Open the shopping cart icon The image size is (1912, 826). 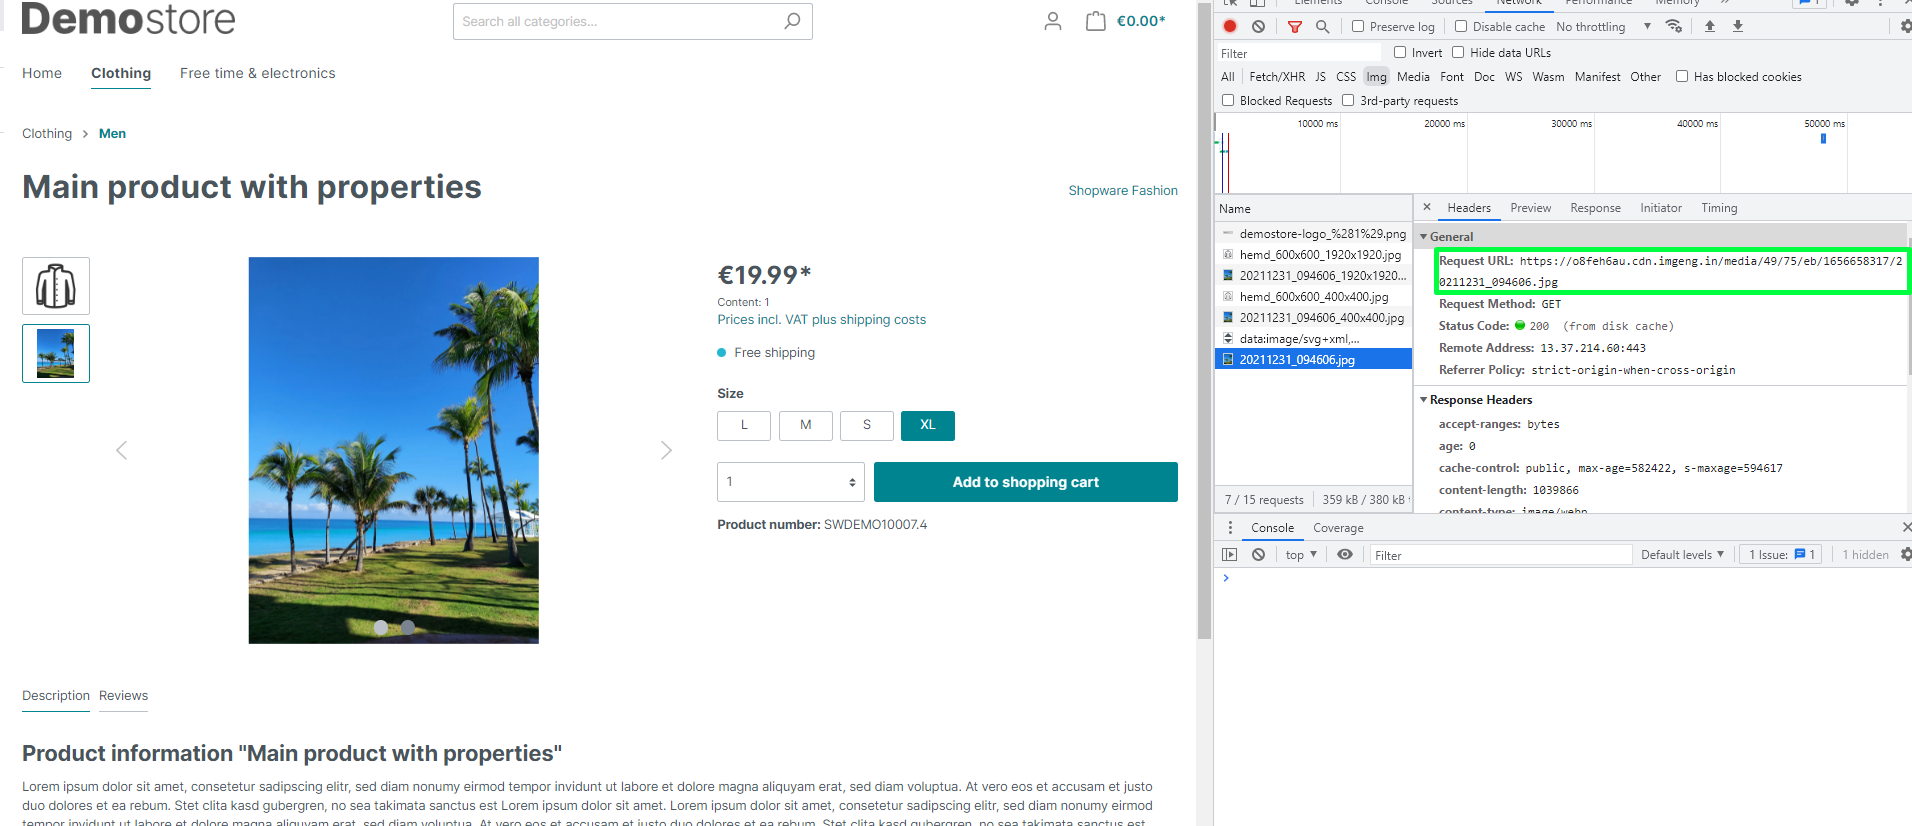1096,21
